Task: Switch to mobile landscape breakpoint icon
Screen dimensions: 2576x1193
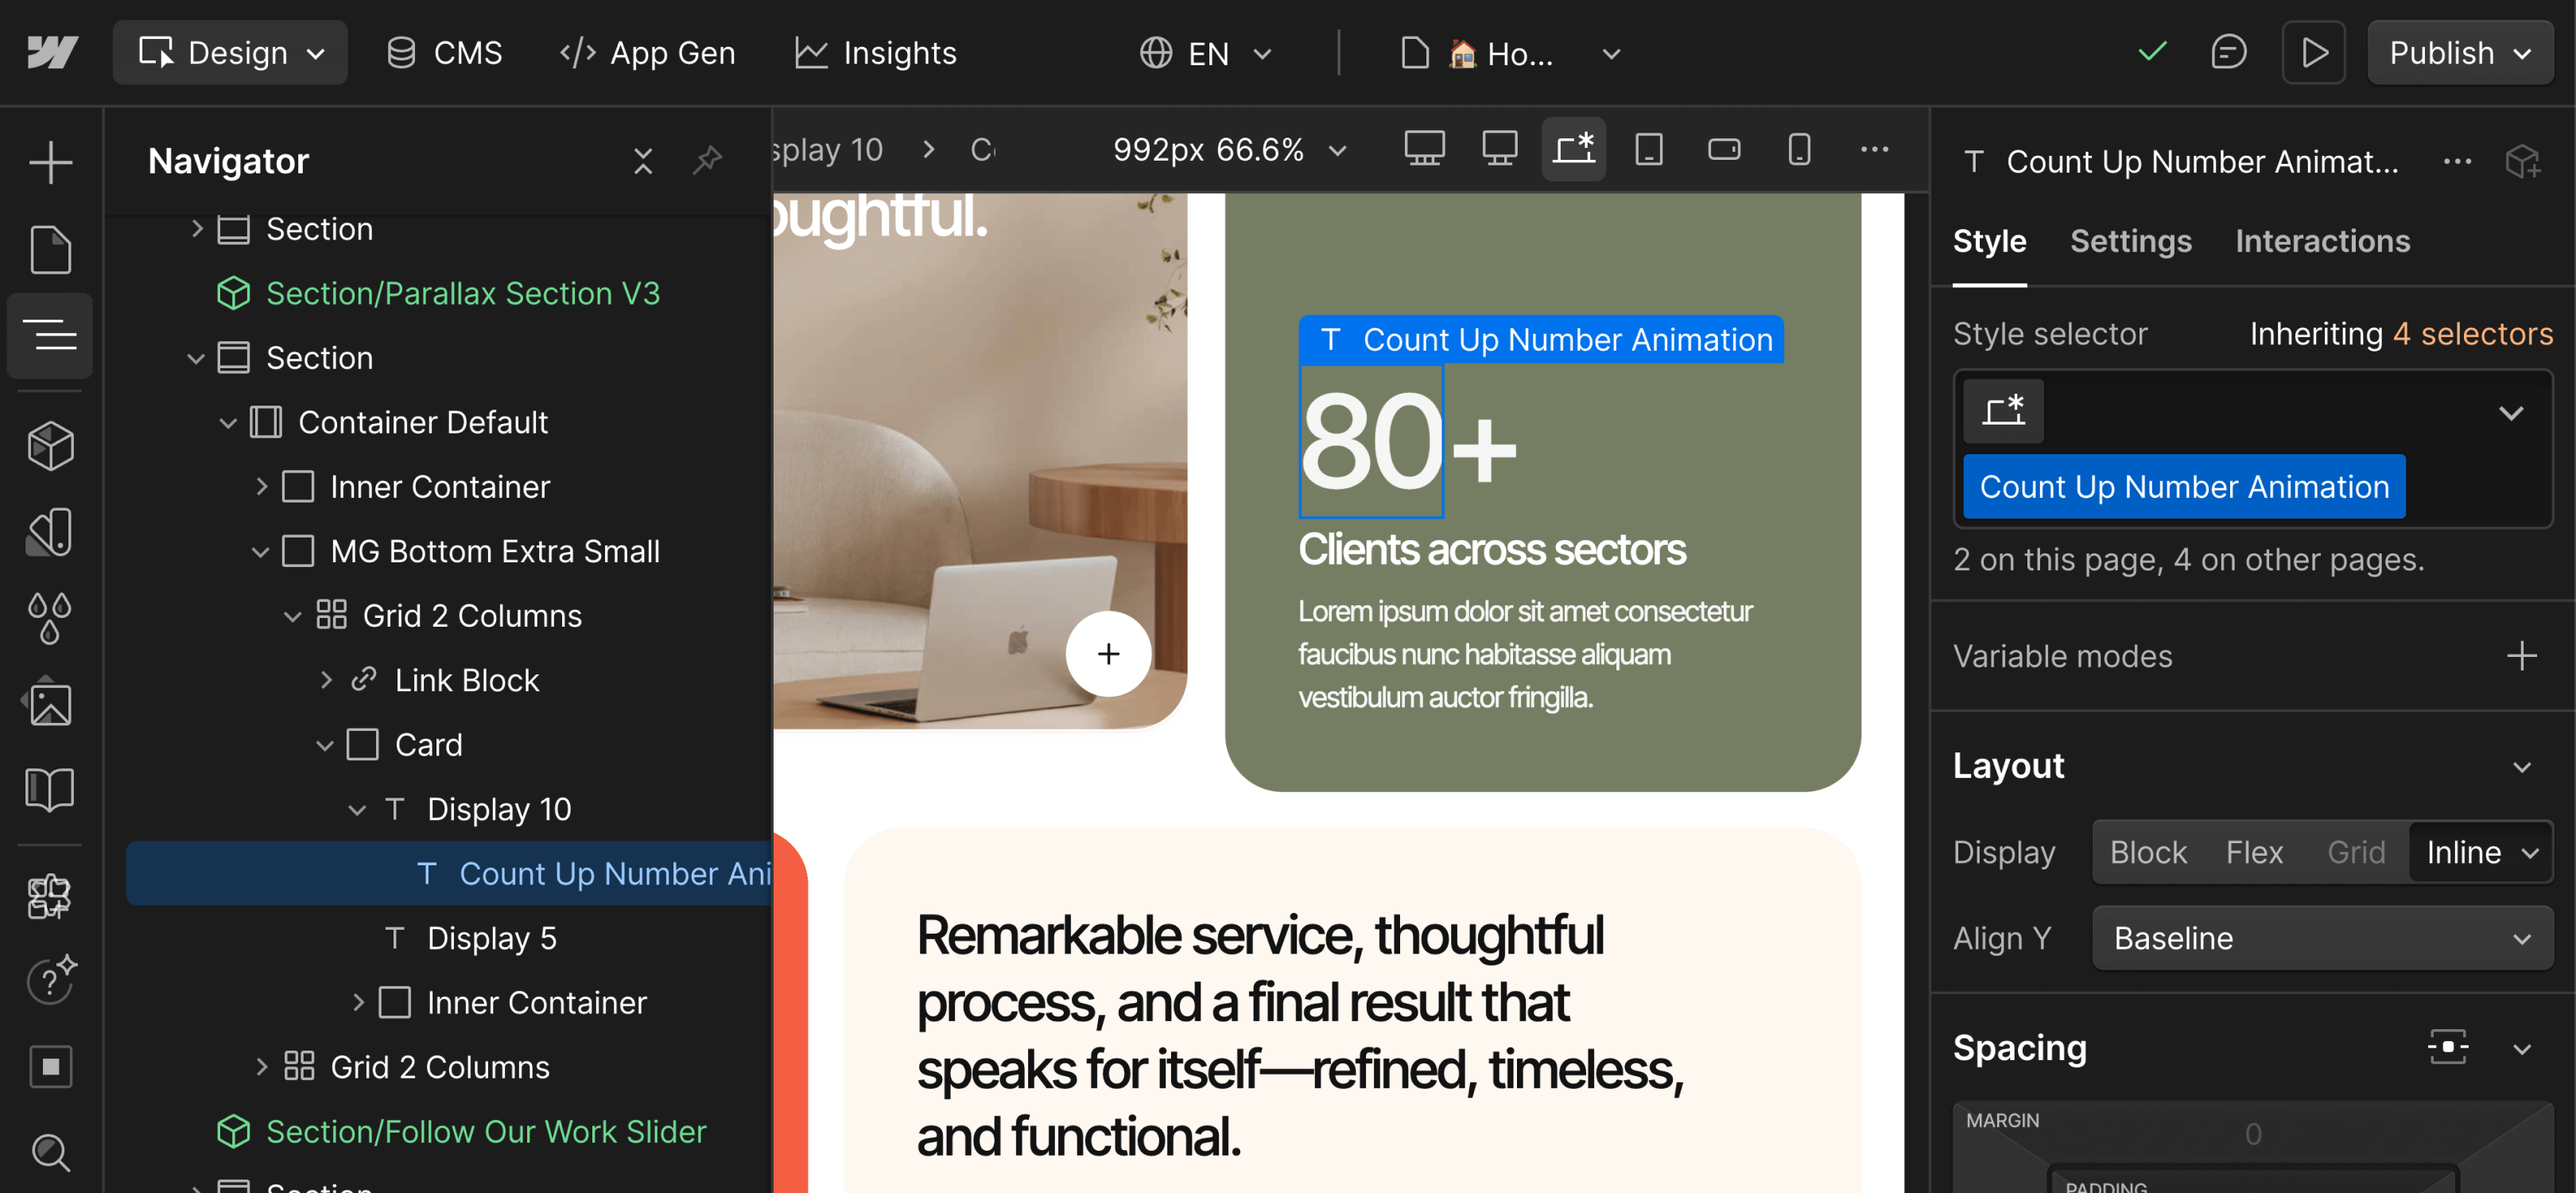Action: [x=1724, y=149]
